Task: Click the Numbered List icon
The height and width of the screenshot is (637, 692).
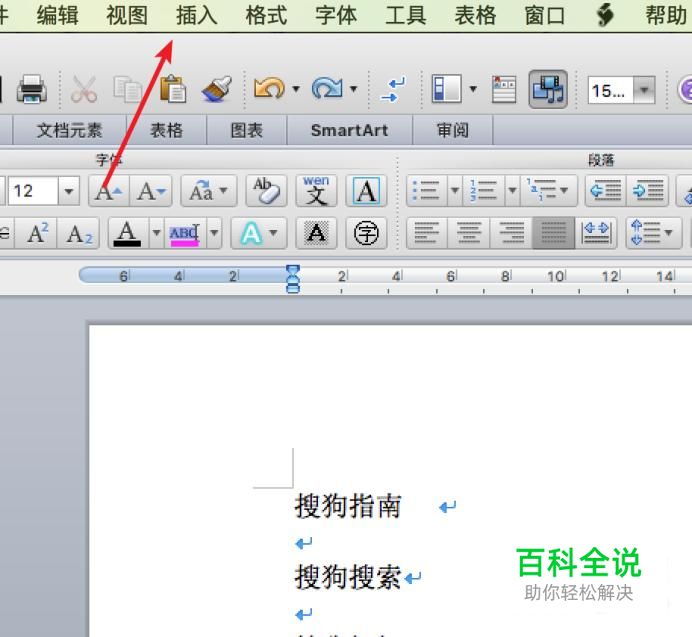Action: click(x=484, y=191)
